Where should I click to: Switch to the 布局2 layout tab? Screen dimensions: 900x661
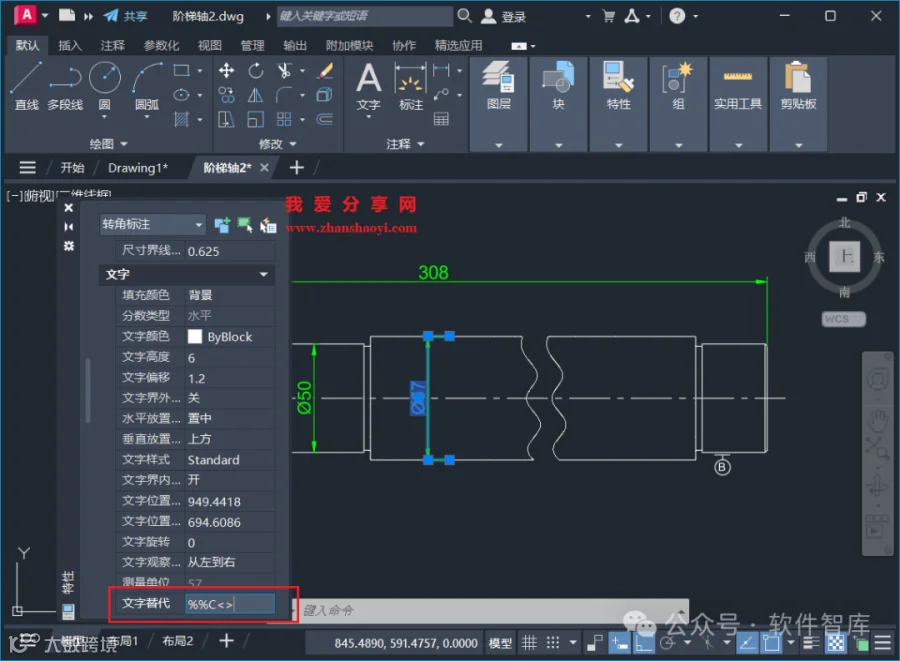pos(177,641)
